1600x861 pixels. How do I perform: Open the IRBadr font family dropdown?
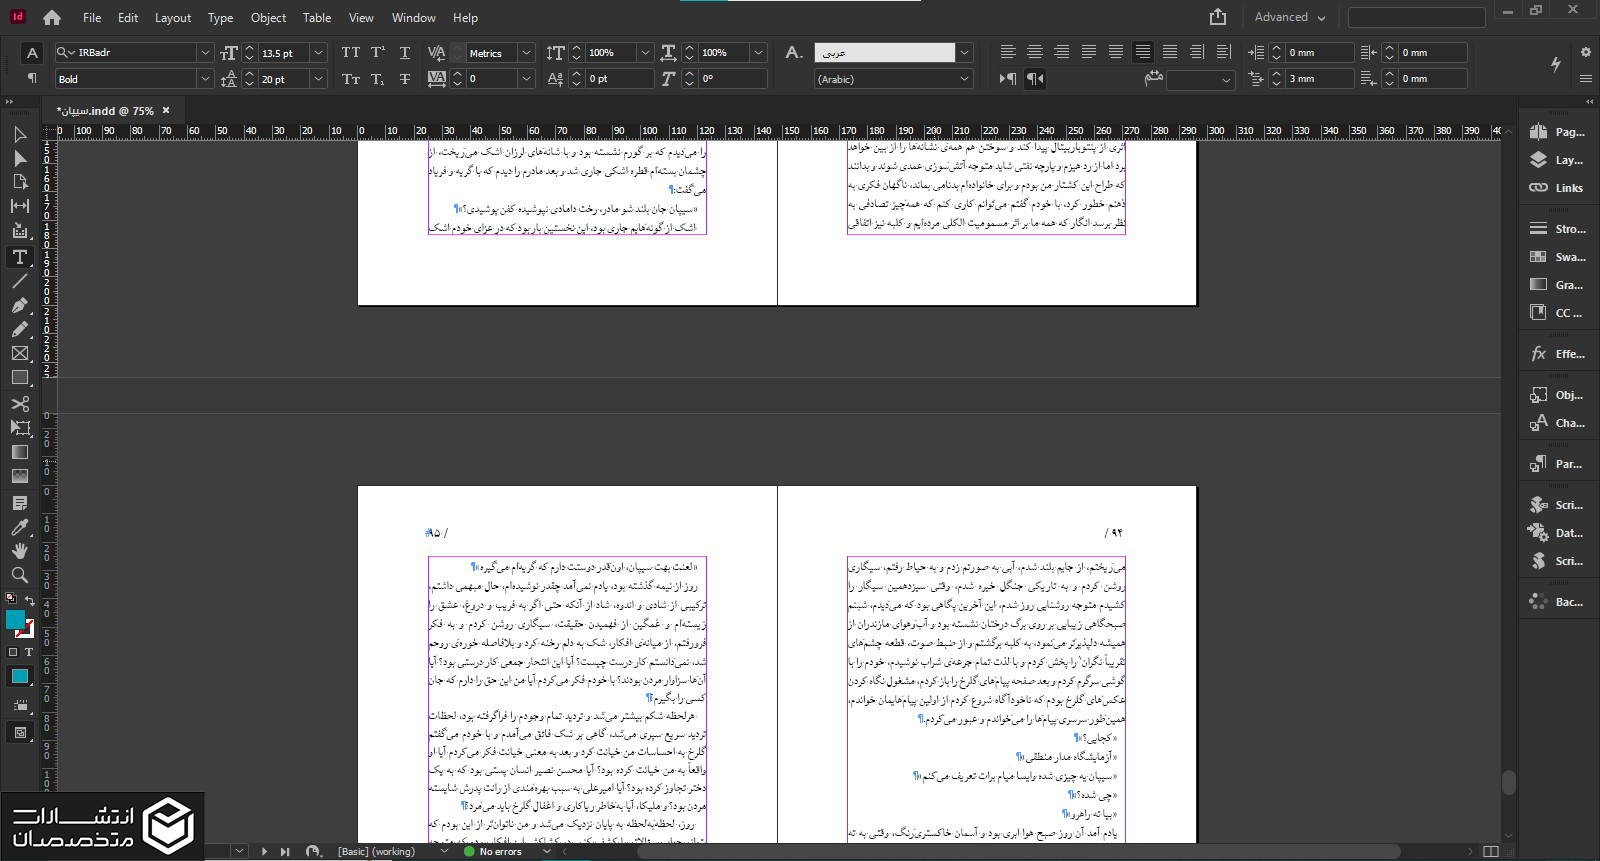(205, 53)
